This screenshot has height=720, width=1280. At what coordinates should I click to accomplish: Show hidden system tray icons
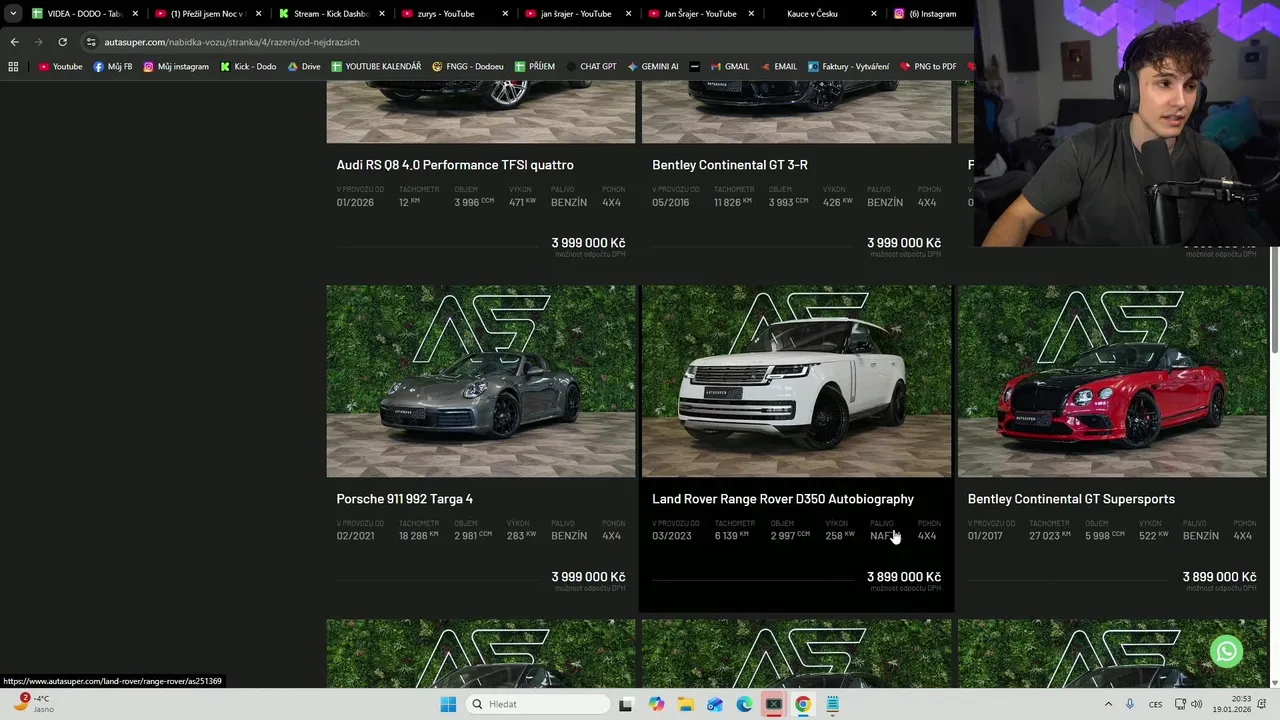1108,704
